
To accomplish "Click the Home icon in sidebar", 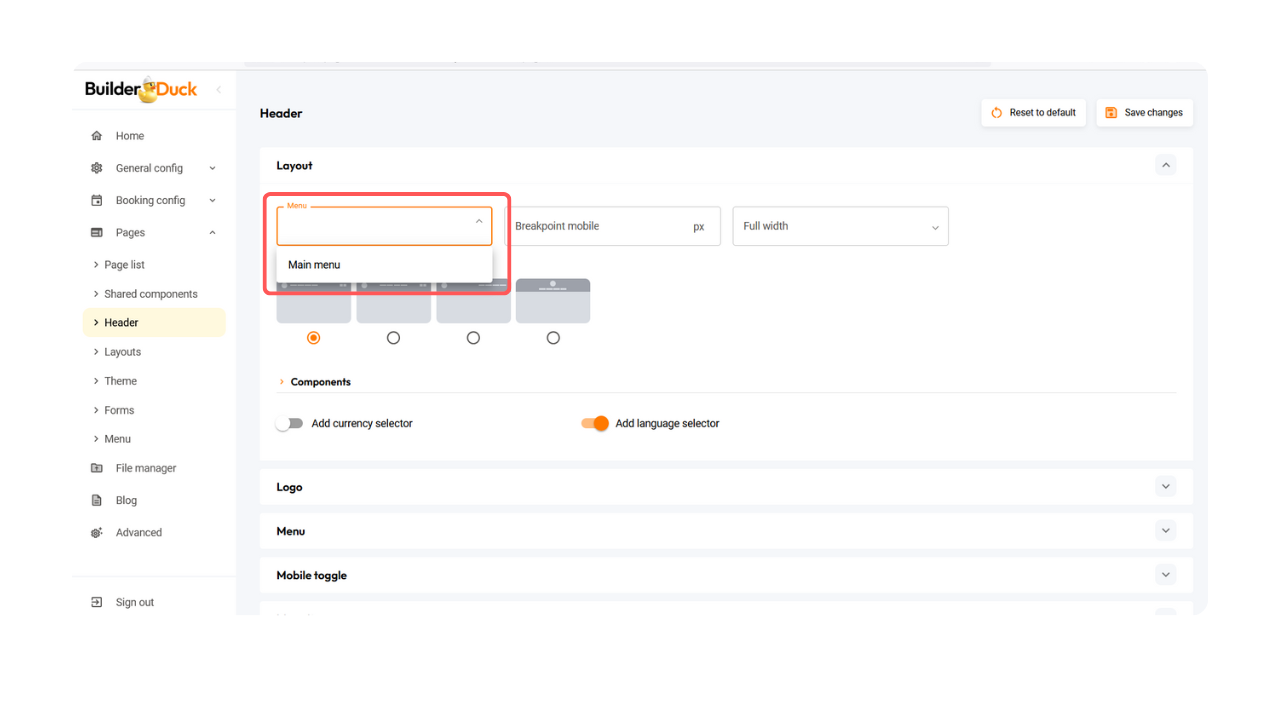I will (x=97, y=136).
